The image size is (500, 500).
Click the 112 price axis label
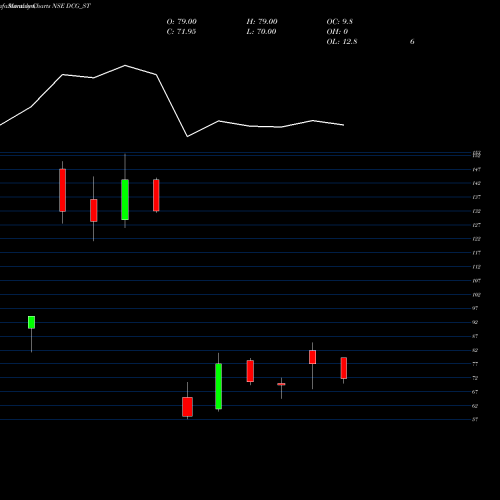click(476, 267)
